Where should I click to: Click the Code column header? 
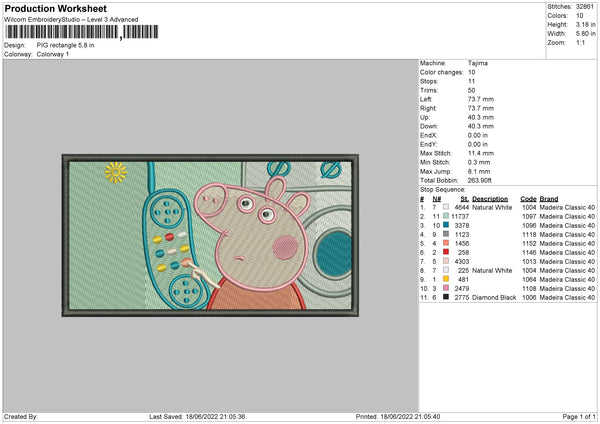(x=528, y=199)
